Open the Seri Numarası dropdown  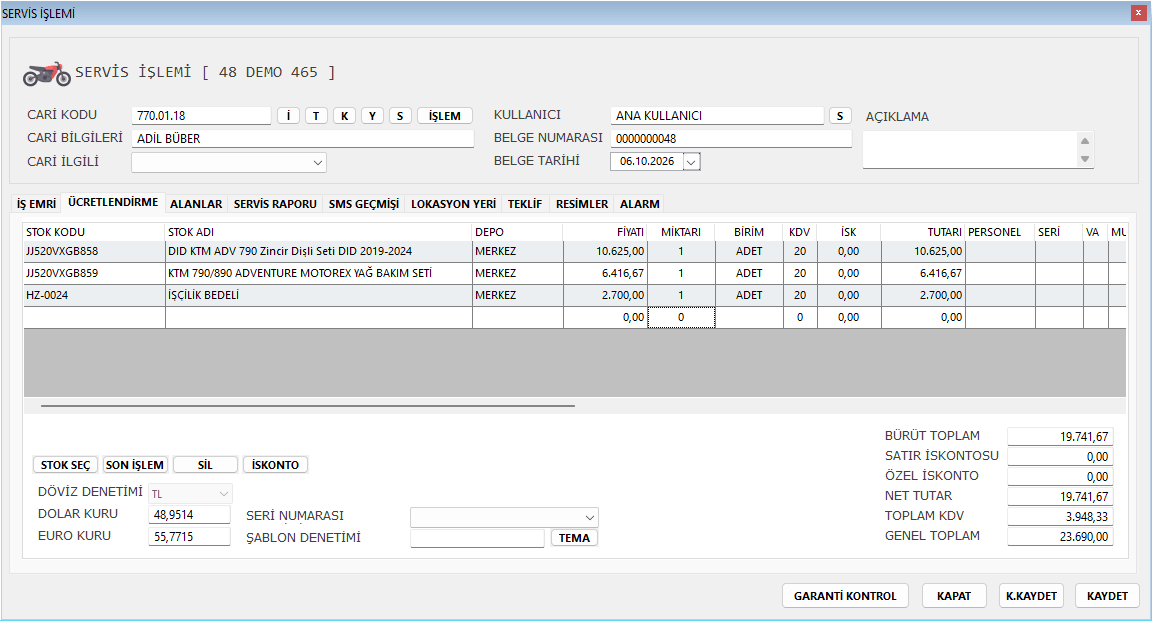click(x=589, y=517)
